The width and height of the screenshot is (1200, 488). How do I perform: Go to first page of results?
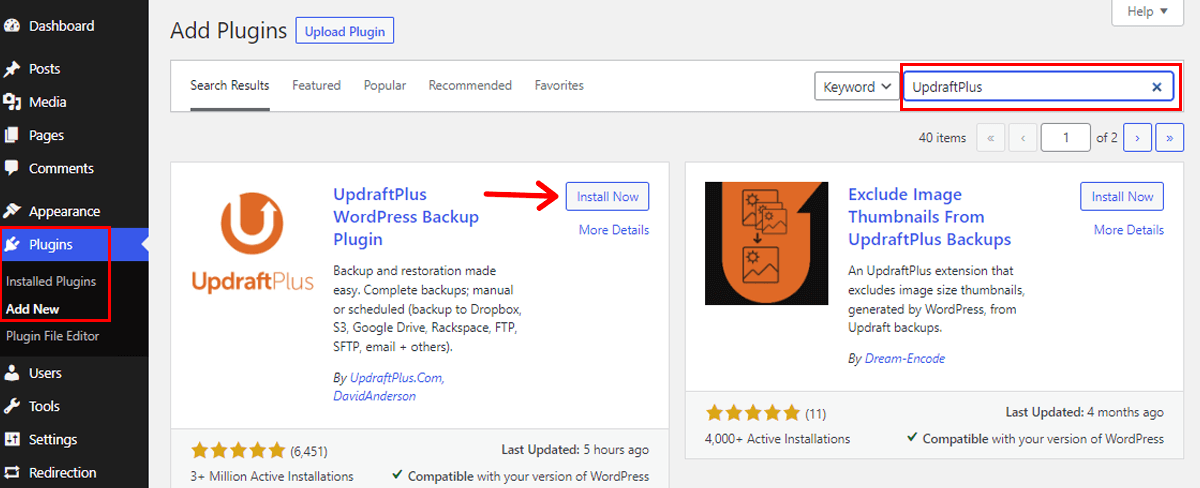990,138
